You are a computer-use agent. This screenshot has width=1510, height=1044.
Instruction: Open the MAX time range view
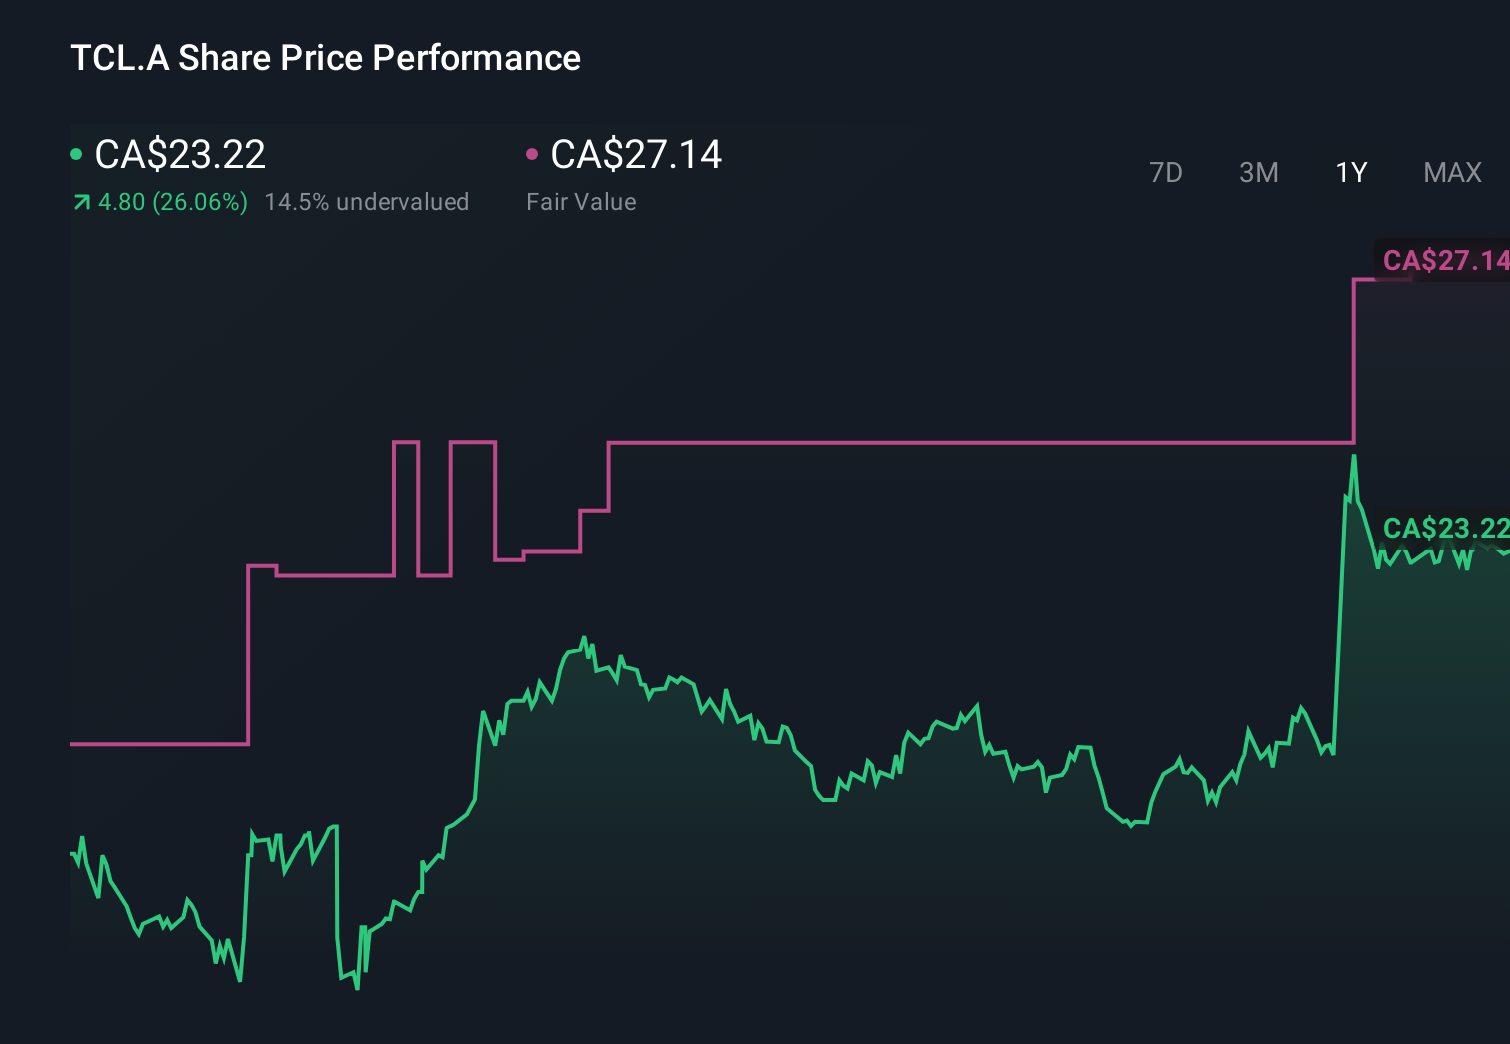point(1451,172)
